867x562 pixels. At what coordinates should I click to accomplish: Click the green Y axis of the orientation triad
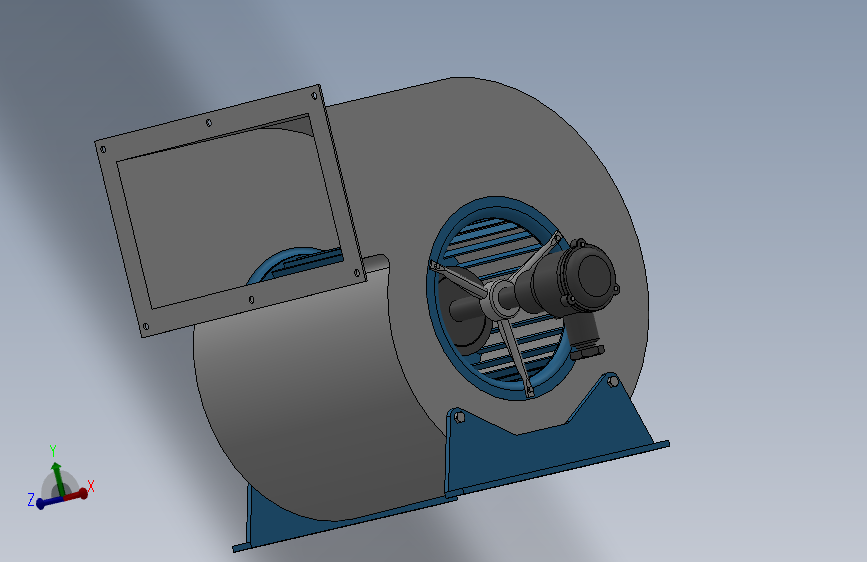click(58, 479)
